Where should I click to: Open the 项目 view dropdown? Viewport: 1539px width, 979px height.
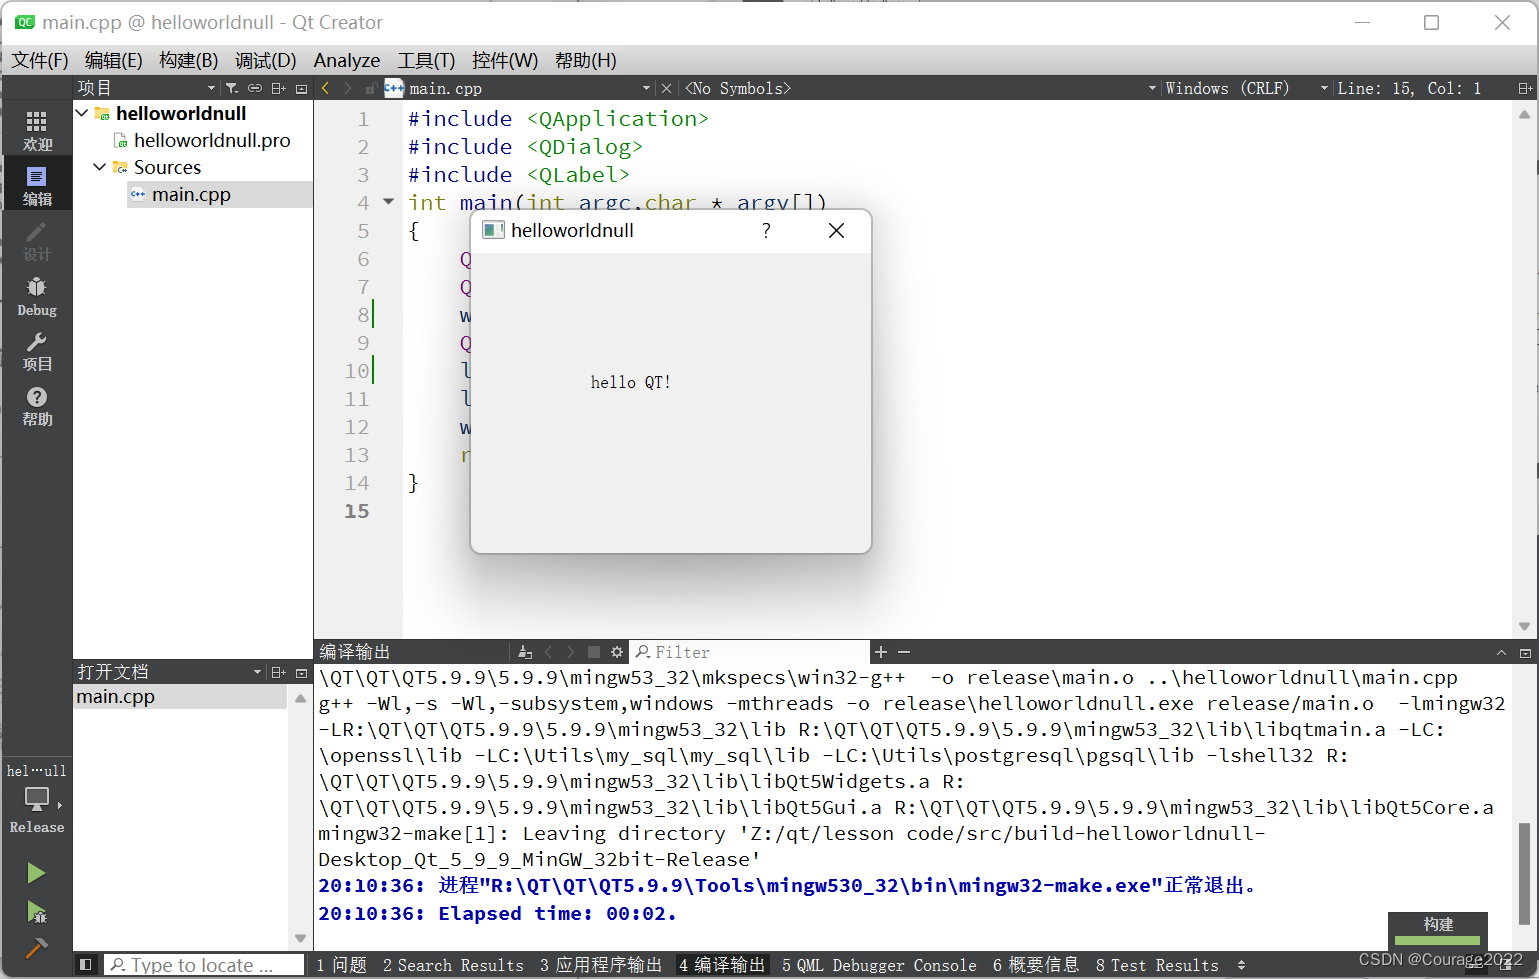(x=211, y=88)
